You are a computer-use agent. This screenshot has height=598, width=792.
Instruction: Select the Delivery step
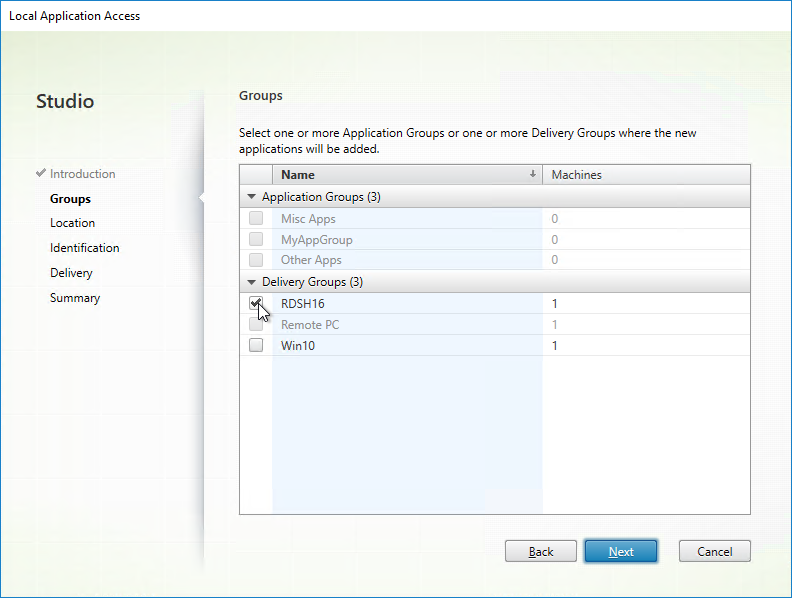(71, 273)
